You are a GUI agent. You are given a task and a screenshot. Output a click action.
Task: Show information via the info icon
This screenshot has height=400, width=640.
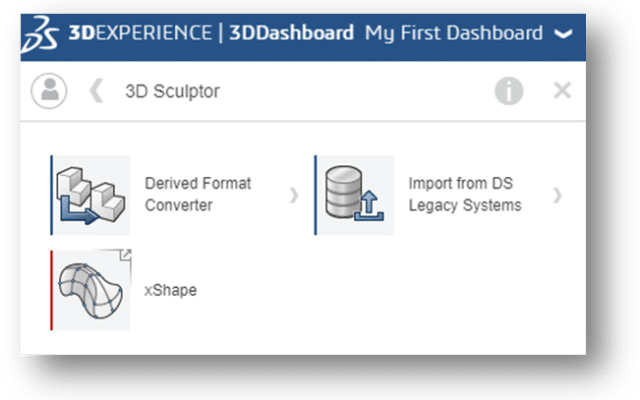[x=509, y=91]
